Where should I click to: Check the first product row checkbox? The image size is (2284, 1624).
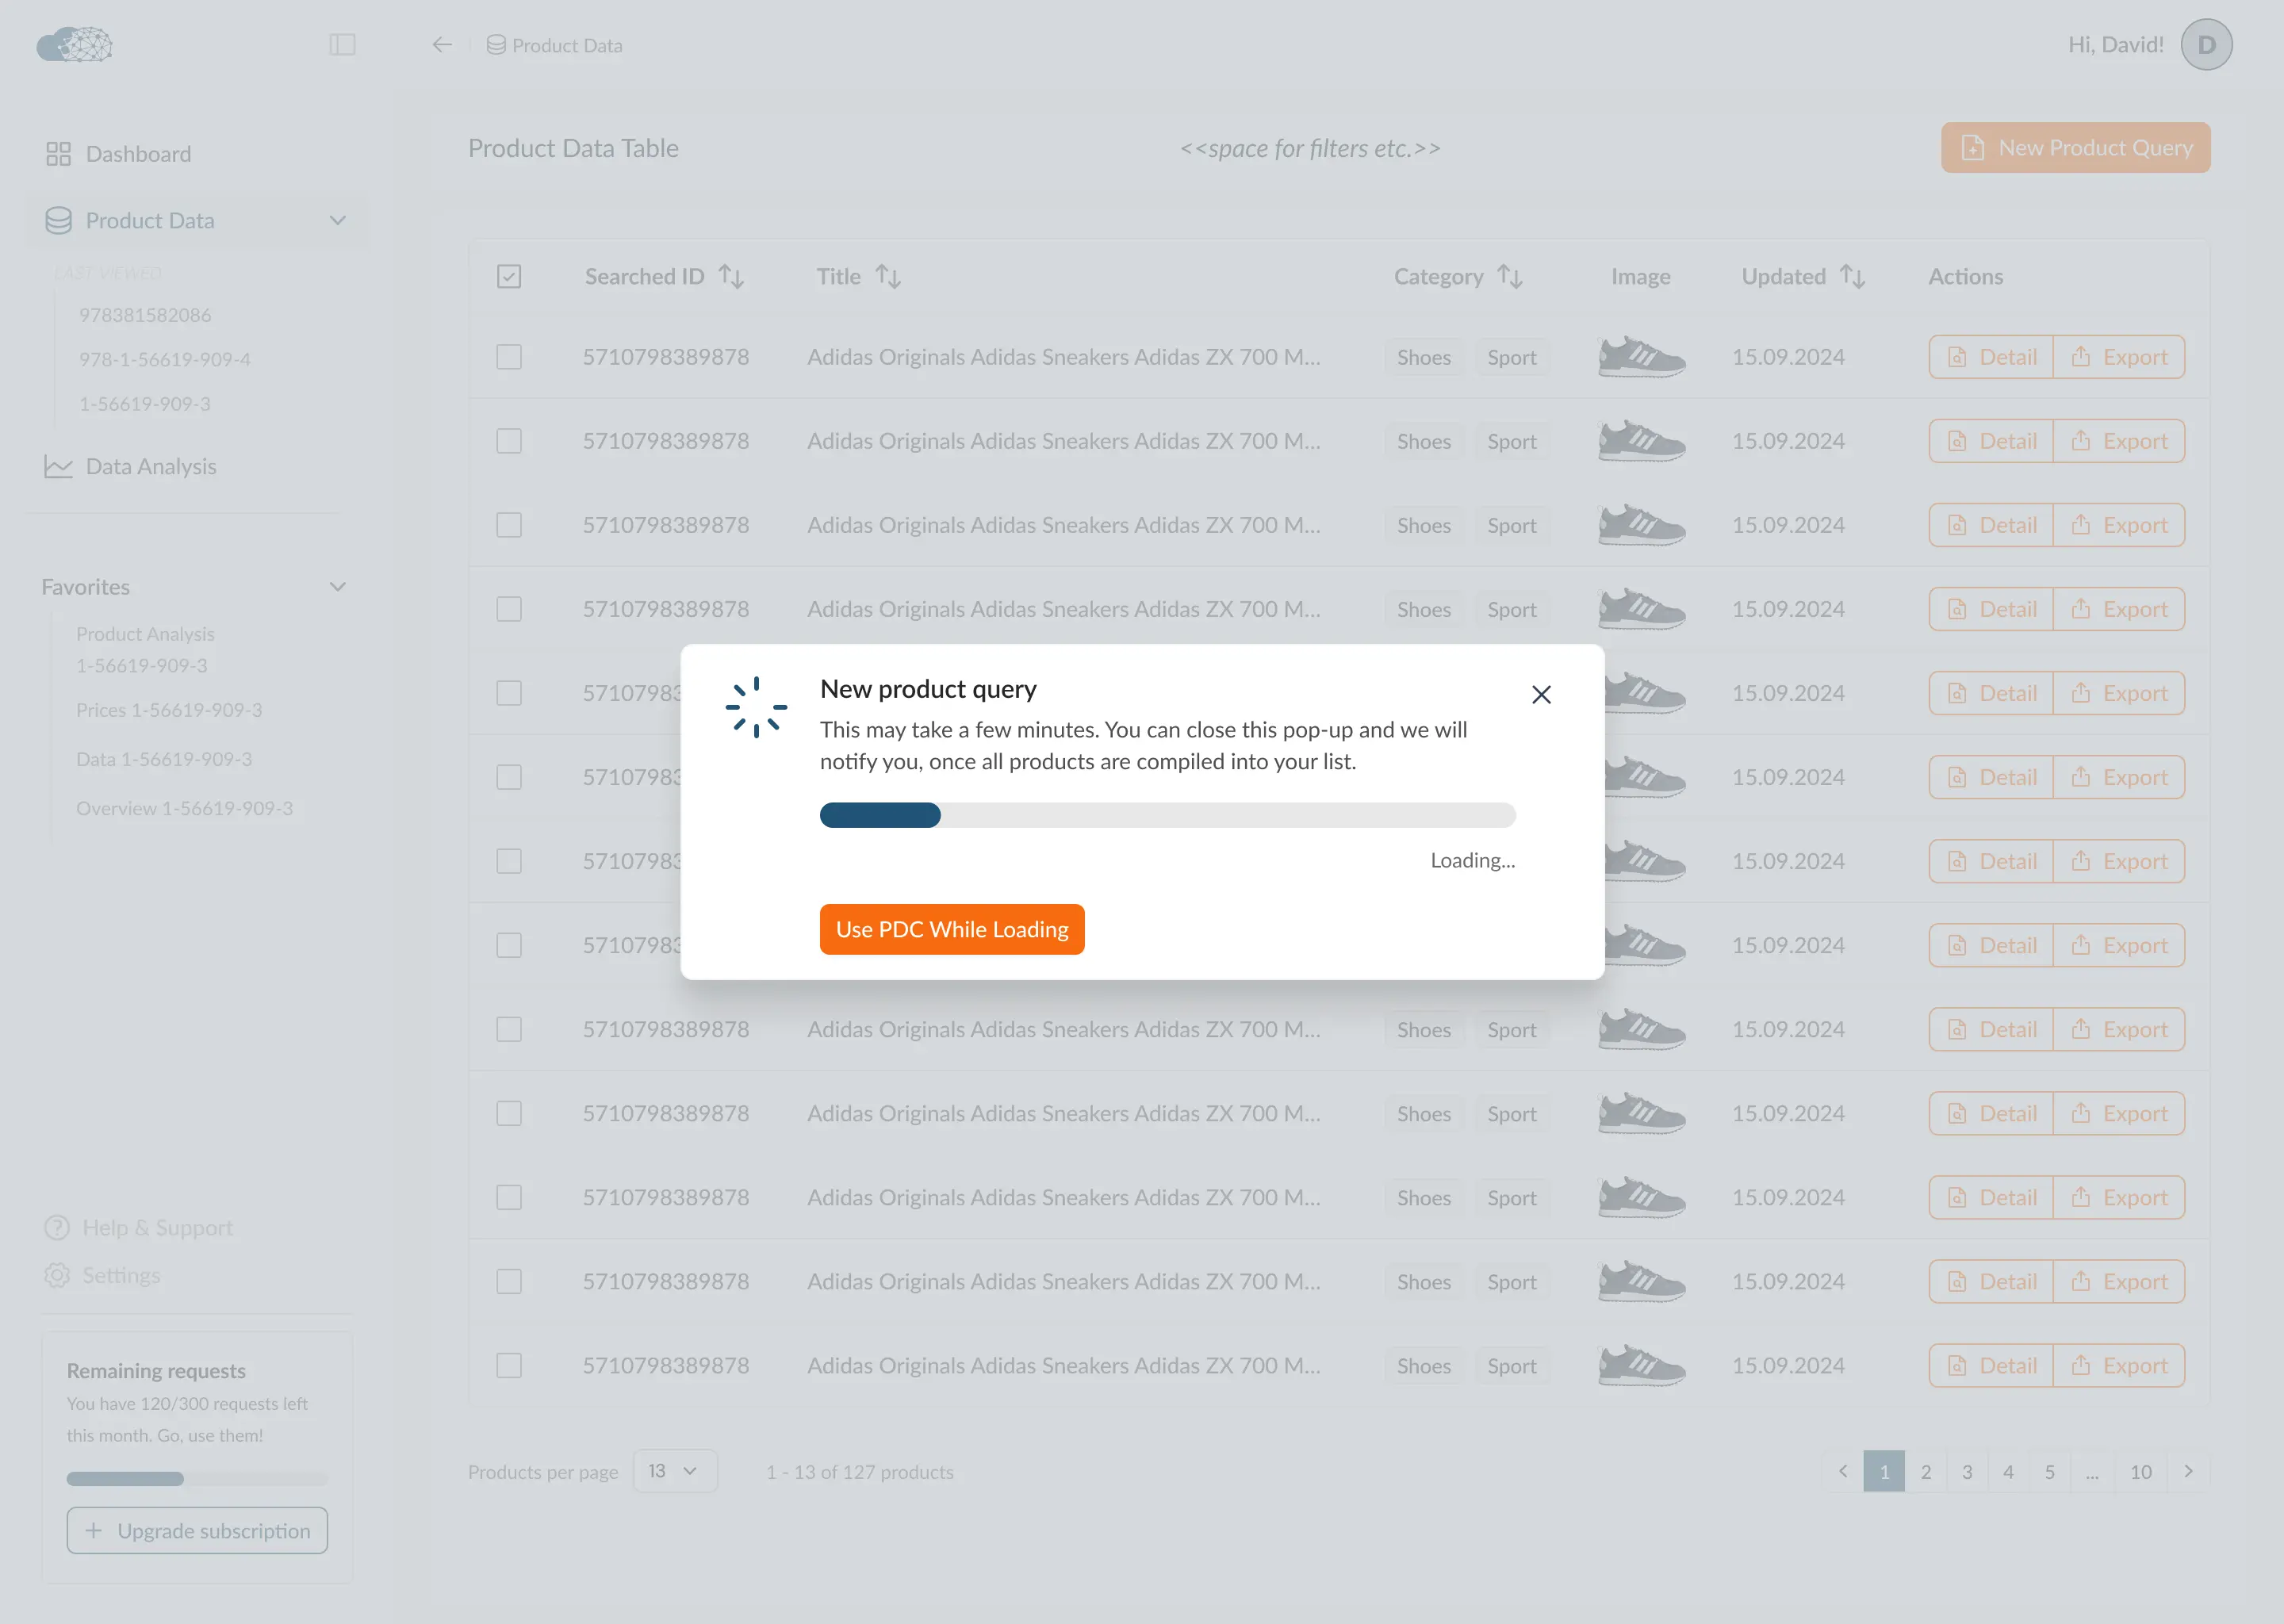click(x=509, y=356)
